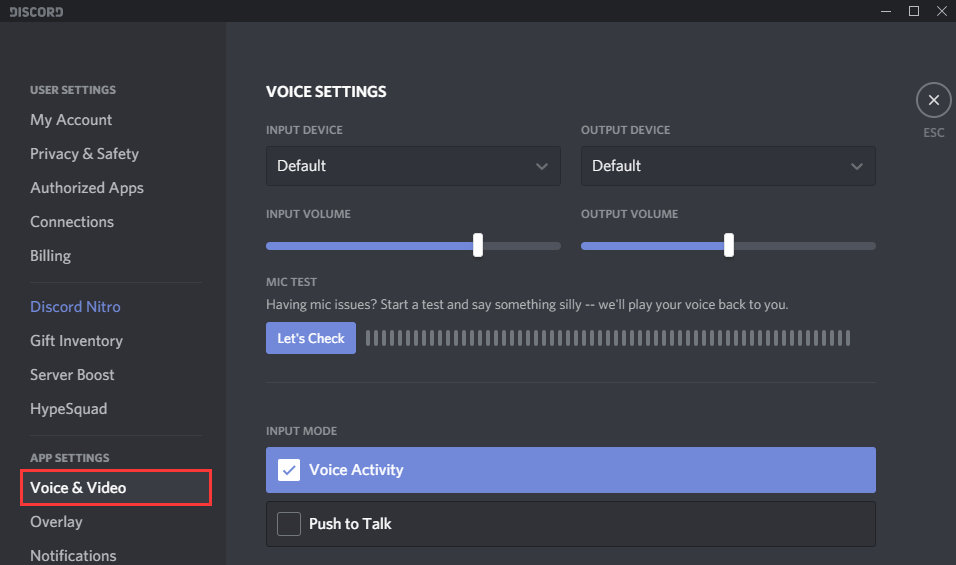Minimize the Discord window

point(883,11)
